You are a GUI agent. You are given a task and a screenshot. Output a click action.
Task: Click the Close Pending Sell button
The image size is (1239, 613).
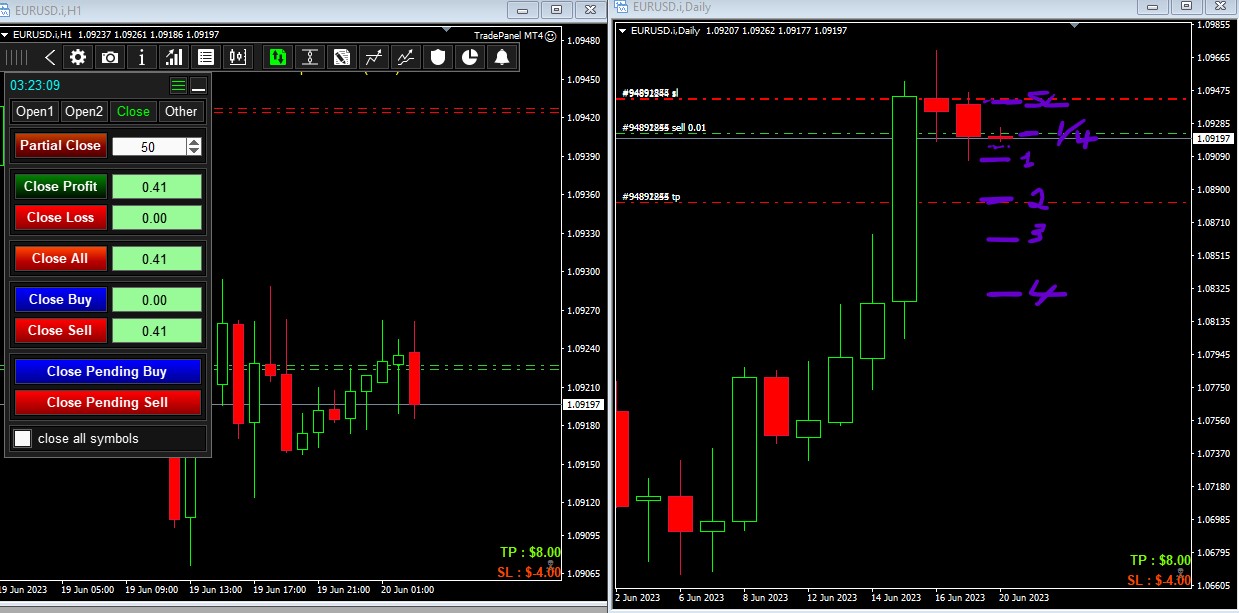tap(108, 402)
